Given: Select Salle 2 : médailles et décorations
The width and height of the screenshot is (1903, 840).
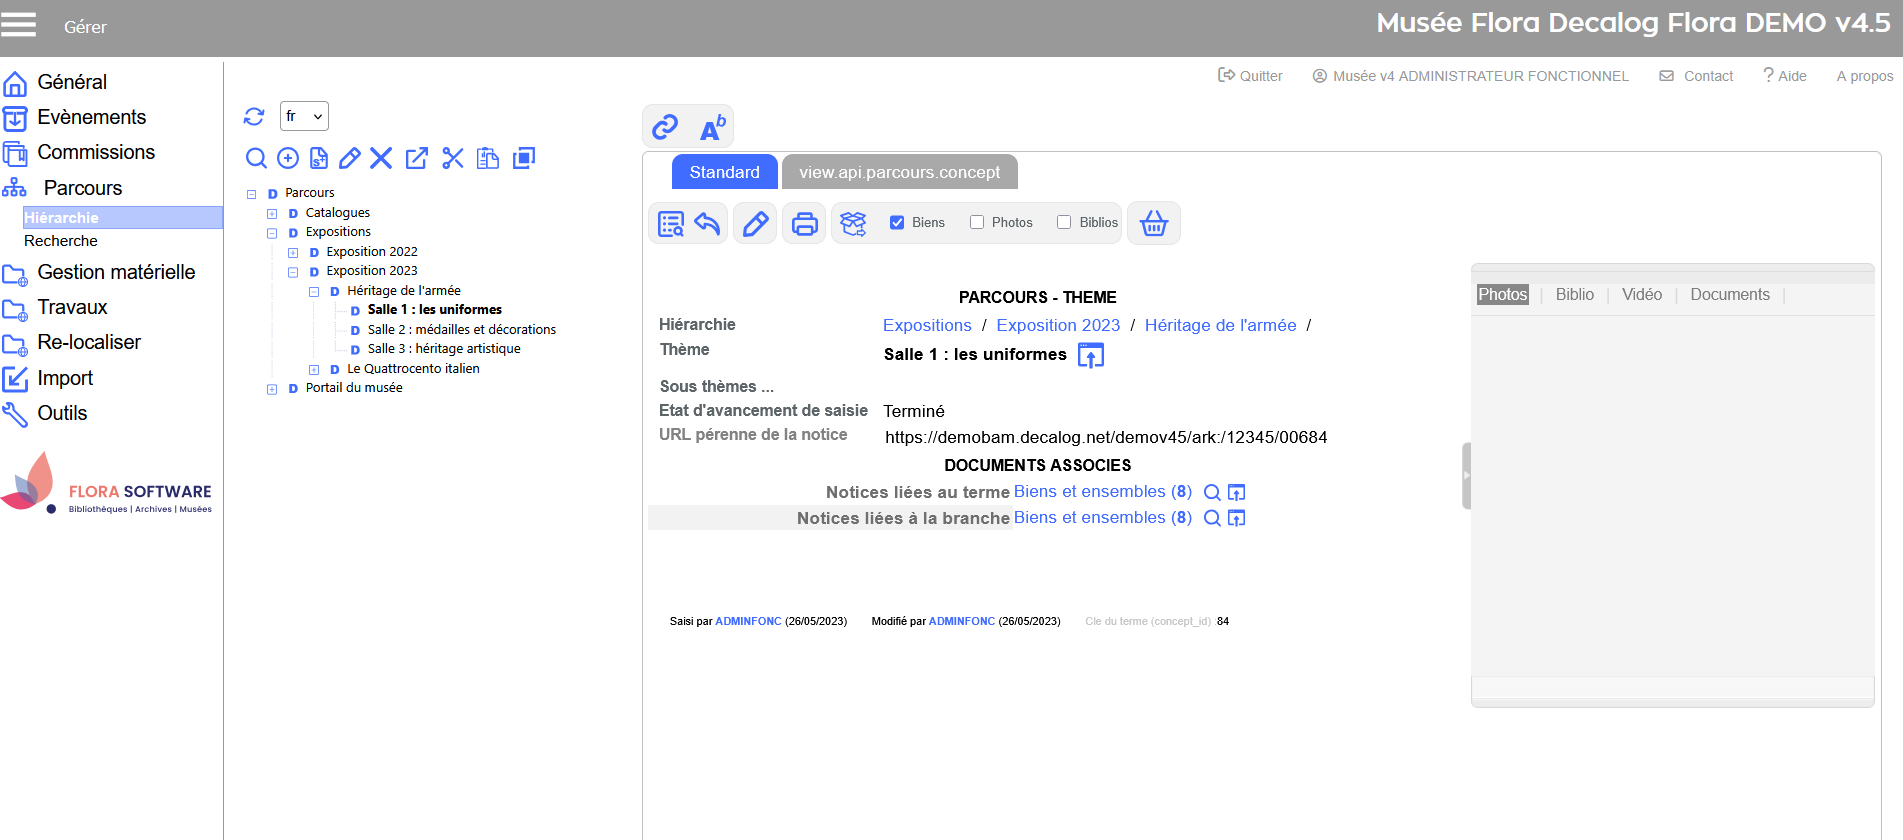Looking at the screenshot, I should [461, 330].
